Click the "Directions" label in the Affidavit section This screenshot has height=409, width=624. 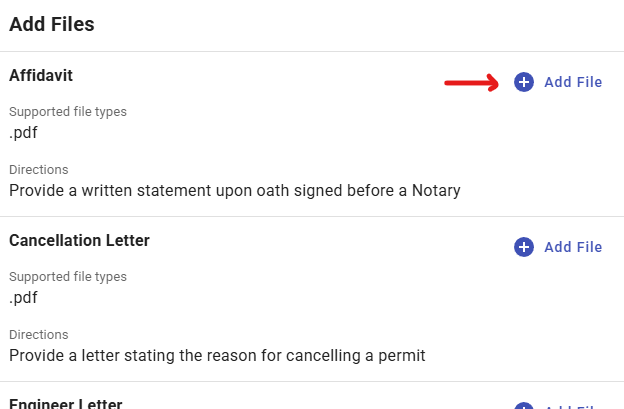[x=39, y=170]
